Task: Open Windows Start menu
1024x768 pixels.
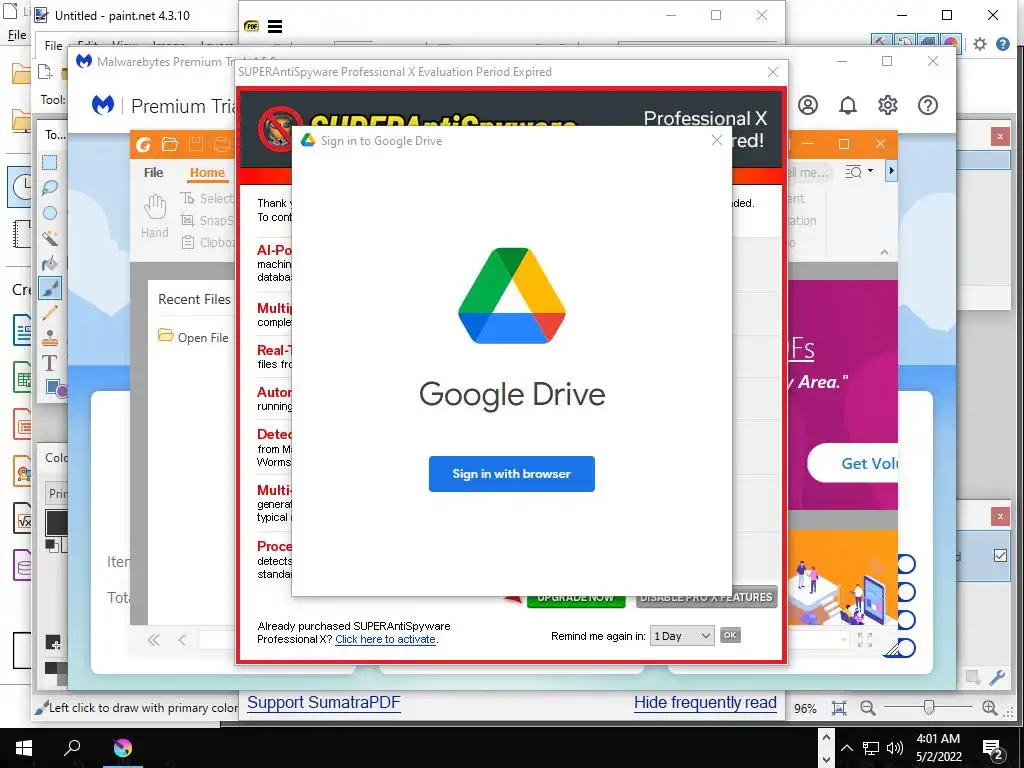Action: click(x=24, y=748)
